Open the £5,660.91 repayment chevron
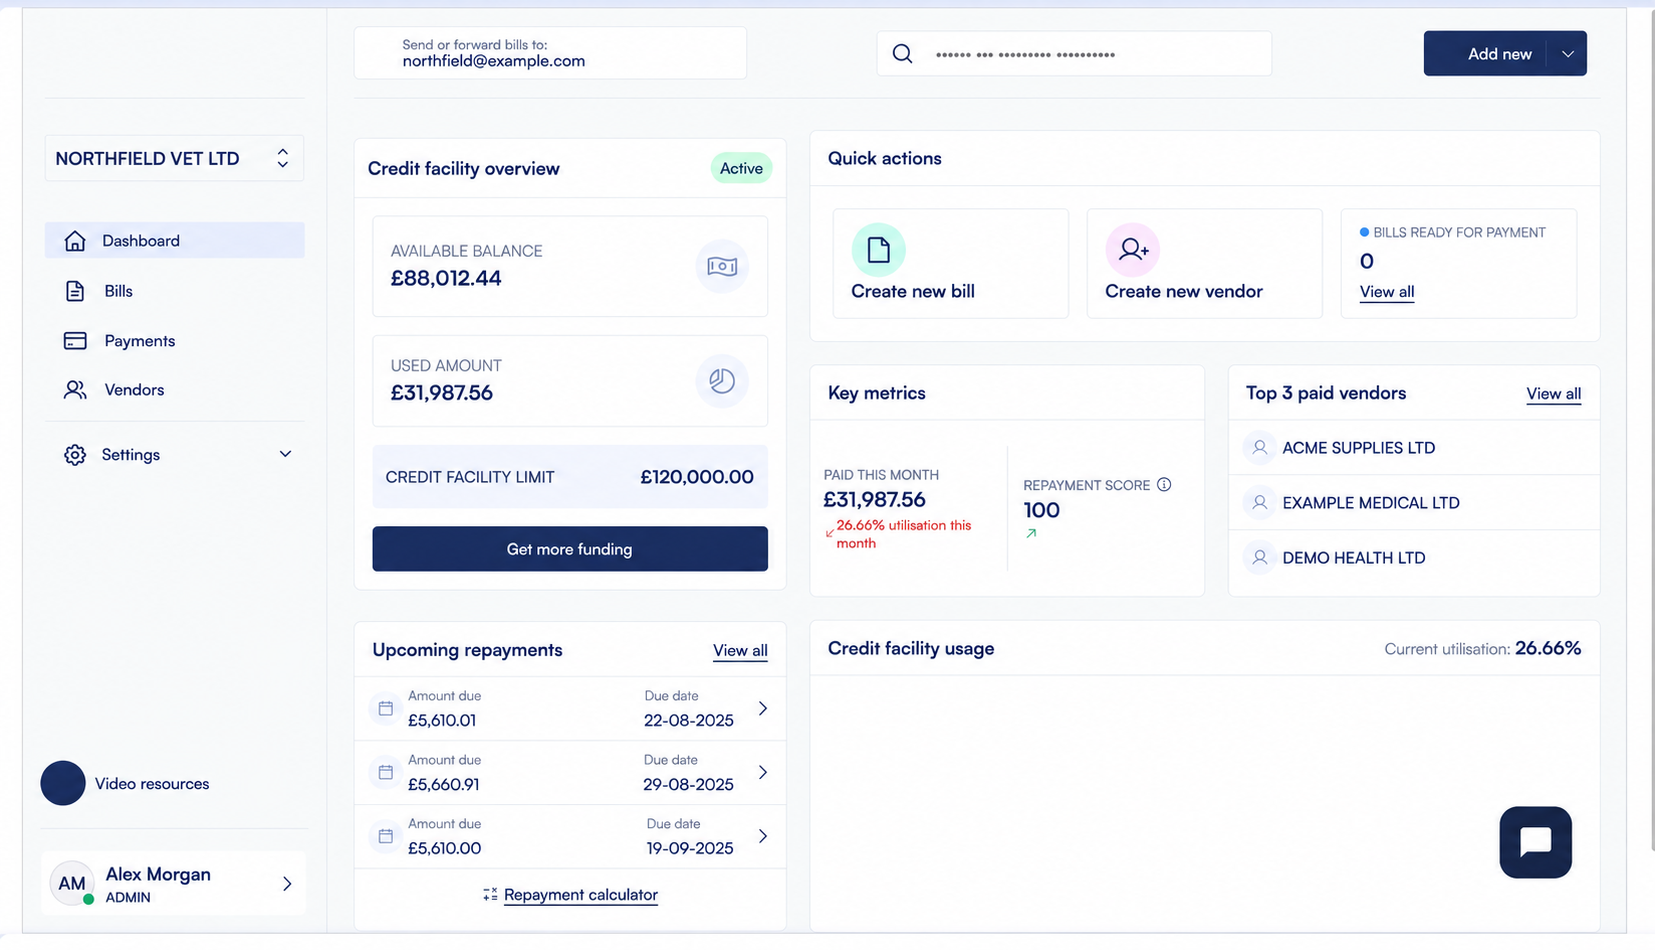 pyautogui.click(x=763, y=773)
